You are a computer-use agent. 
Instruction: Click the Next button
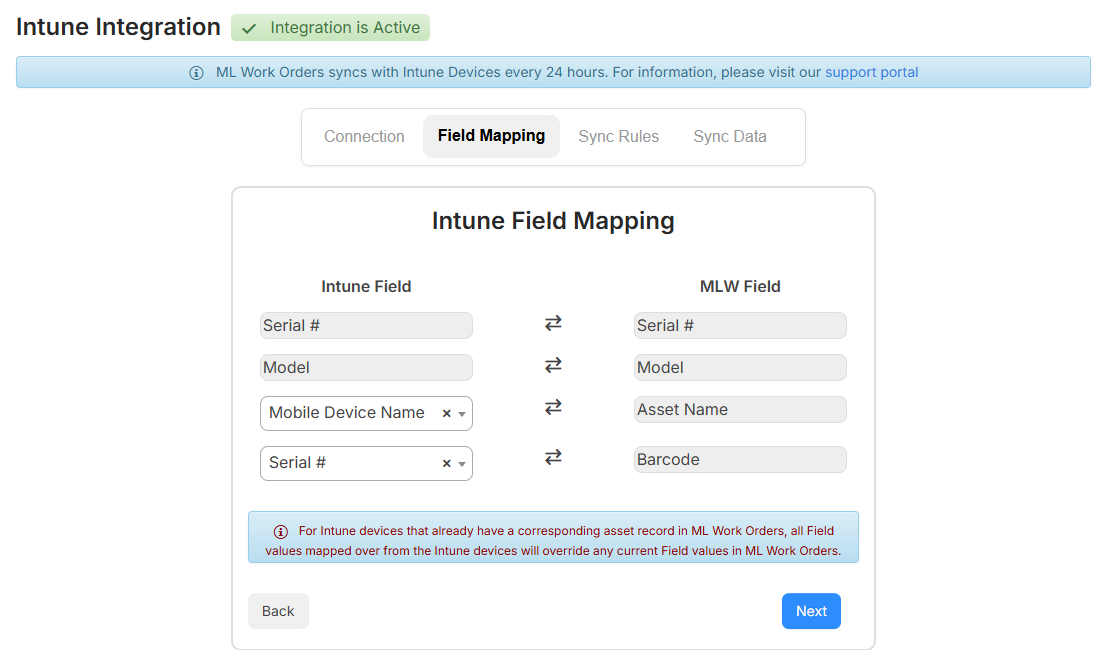[811, 611]
